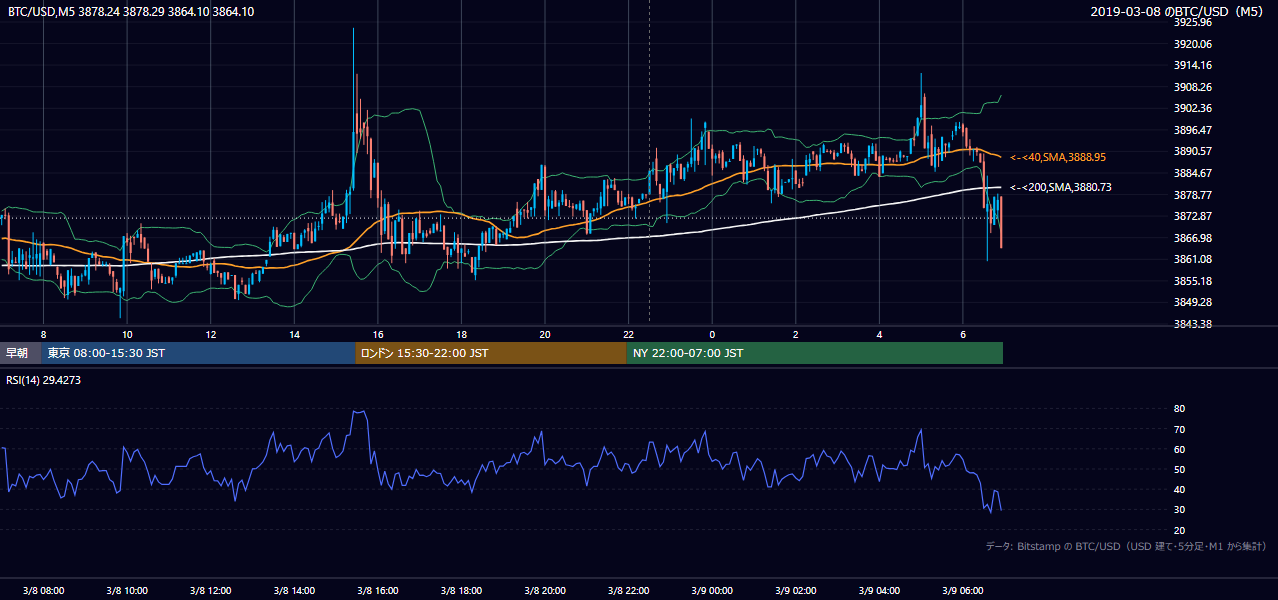This screenshot has height=600, width=1278.
Task: Click price axis label 3914.16
Action: click(1193, 65)
